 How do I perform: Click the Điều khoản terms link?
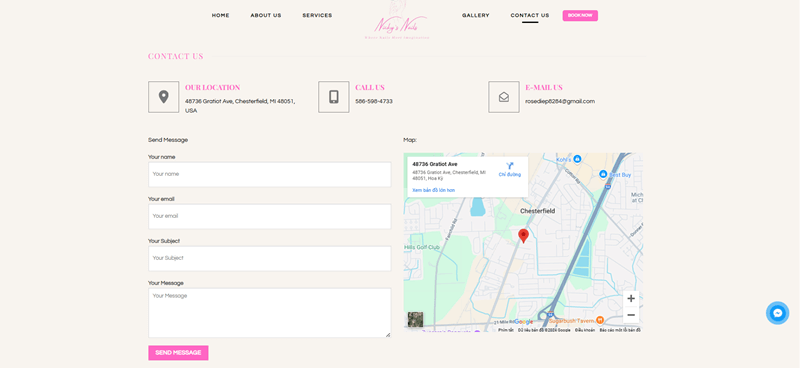(585, 330)
